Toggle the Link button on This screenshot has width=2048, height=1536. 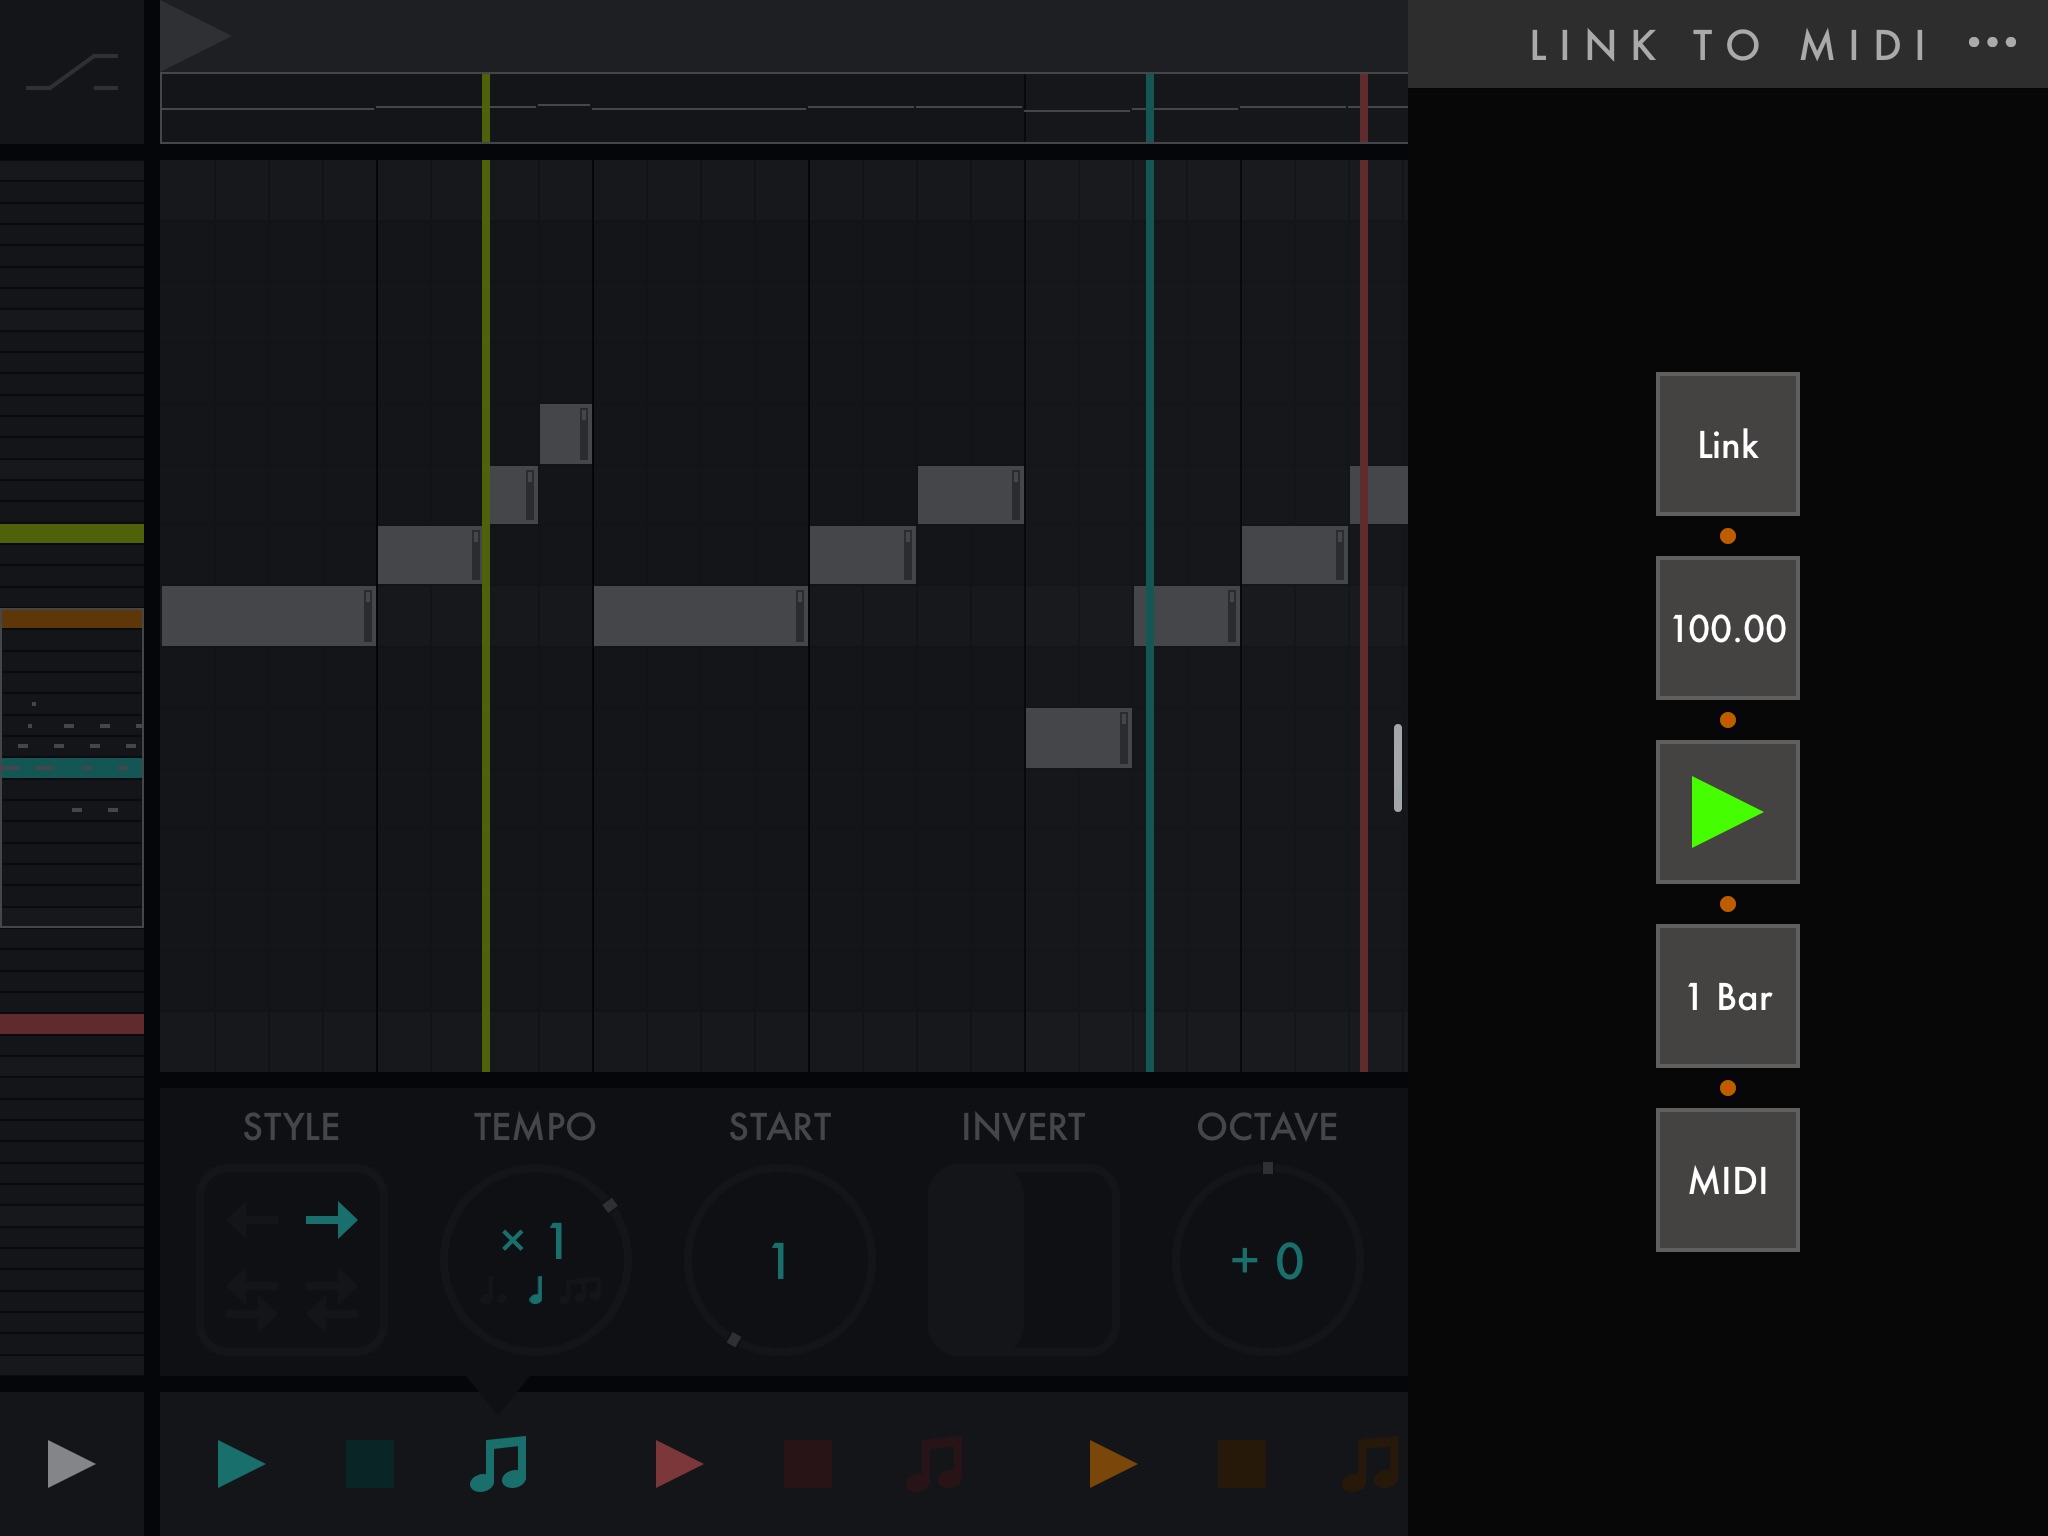[1727, 445]
